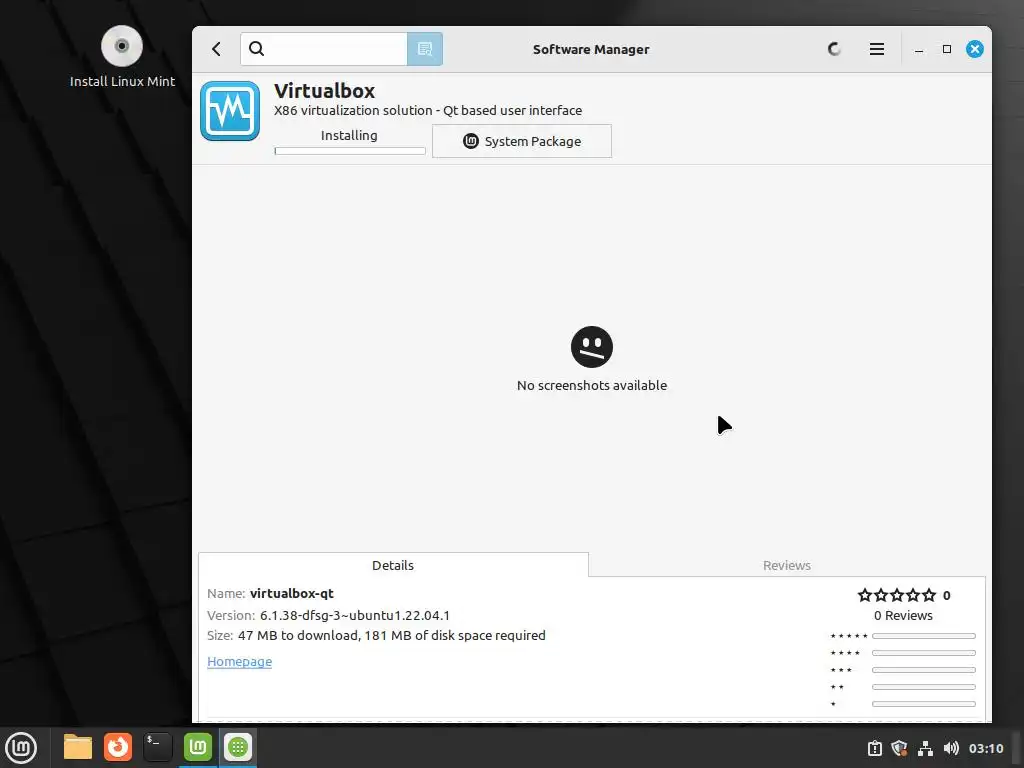Toggle search in descriptions button

(x=424, y=49)
